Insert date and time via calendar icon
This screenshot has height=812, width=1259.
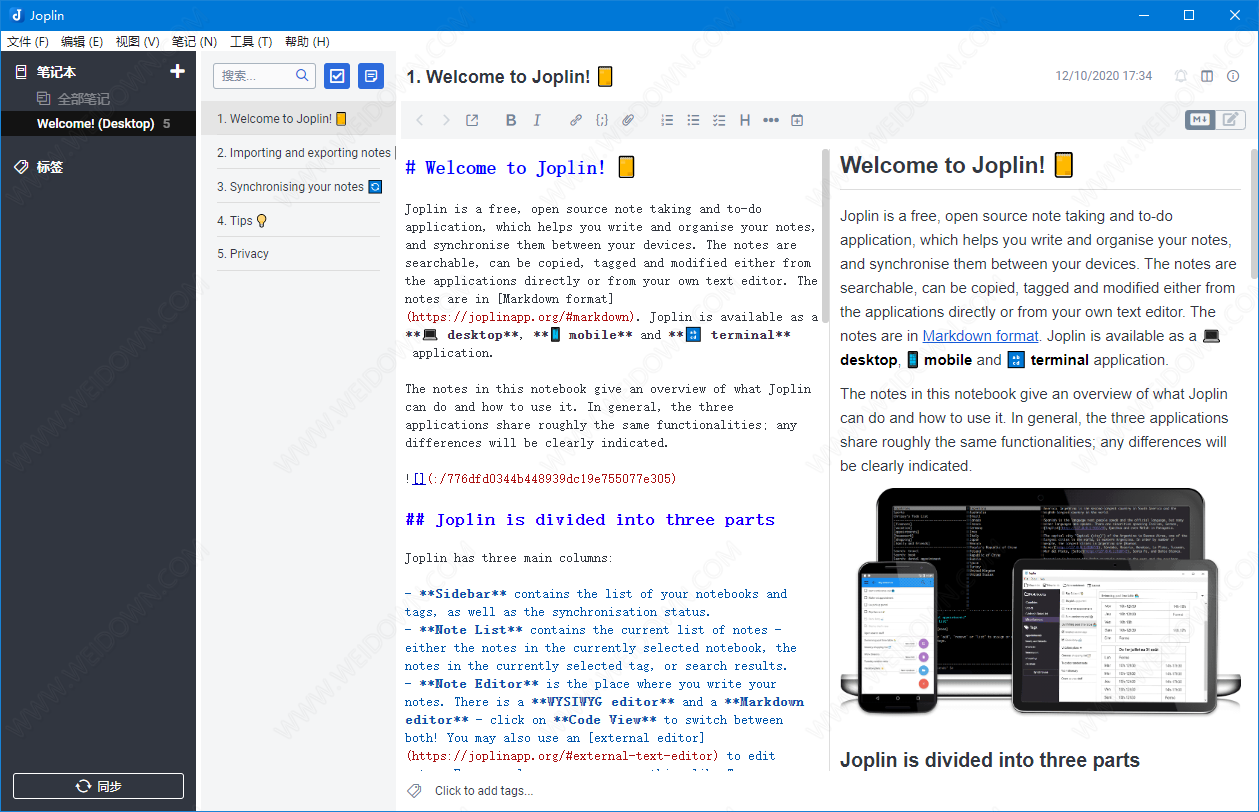[x=797, y=120]
